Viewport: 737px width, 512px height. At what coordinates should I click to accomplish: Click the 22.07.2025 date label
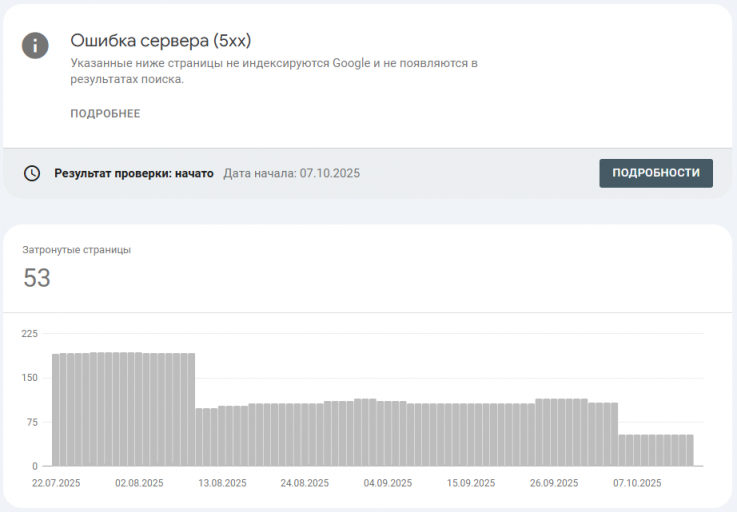pyautogui.click(x=56, y=483)
